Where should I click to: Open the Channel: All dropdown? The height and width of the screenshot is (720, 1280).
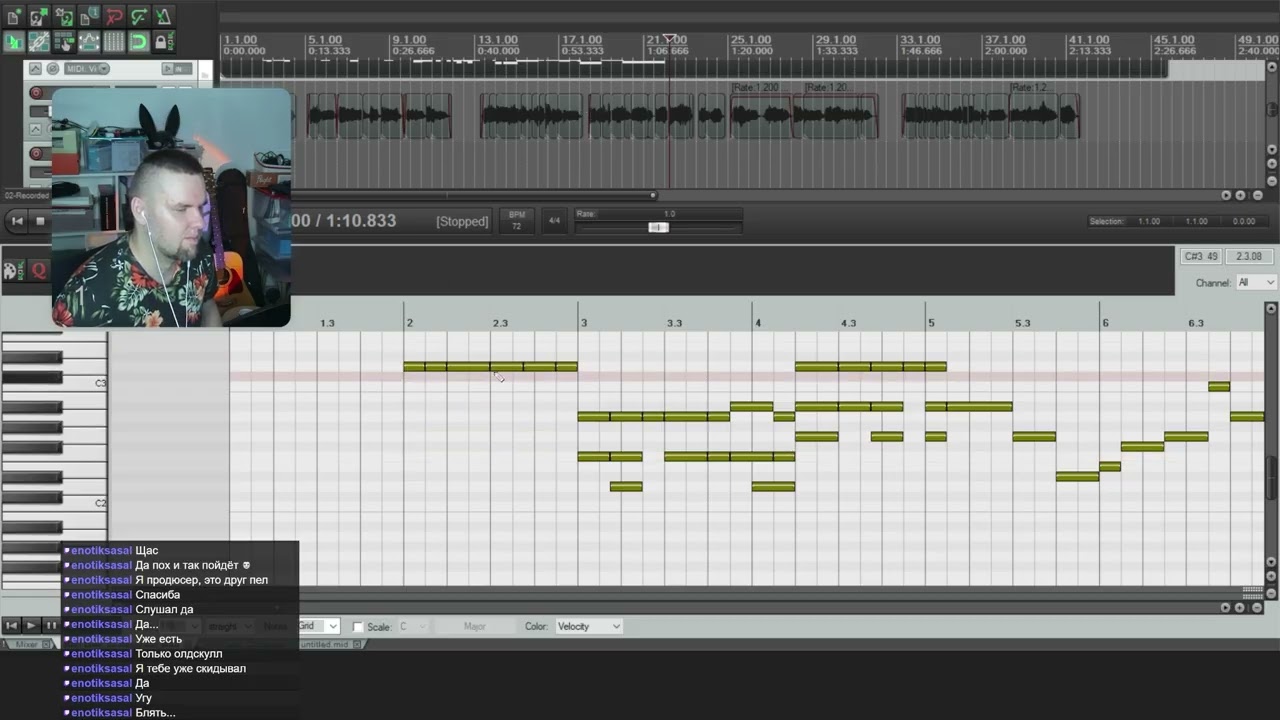pos(1256,283)
